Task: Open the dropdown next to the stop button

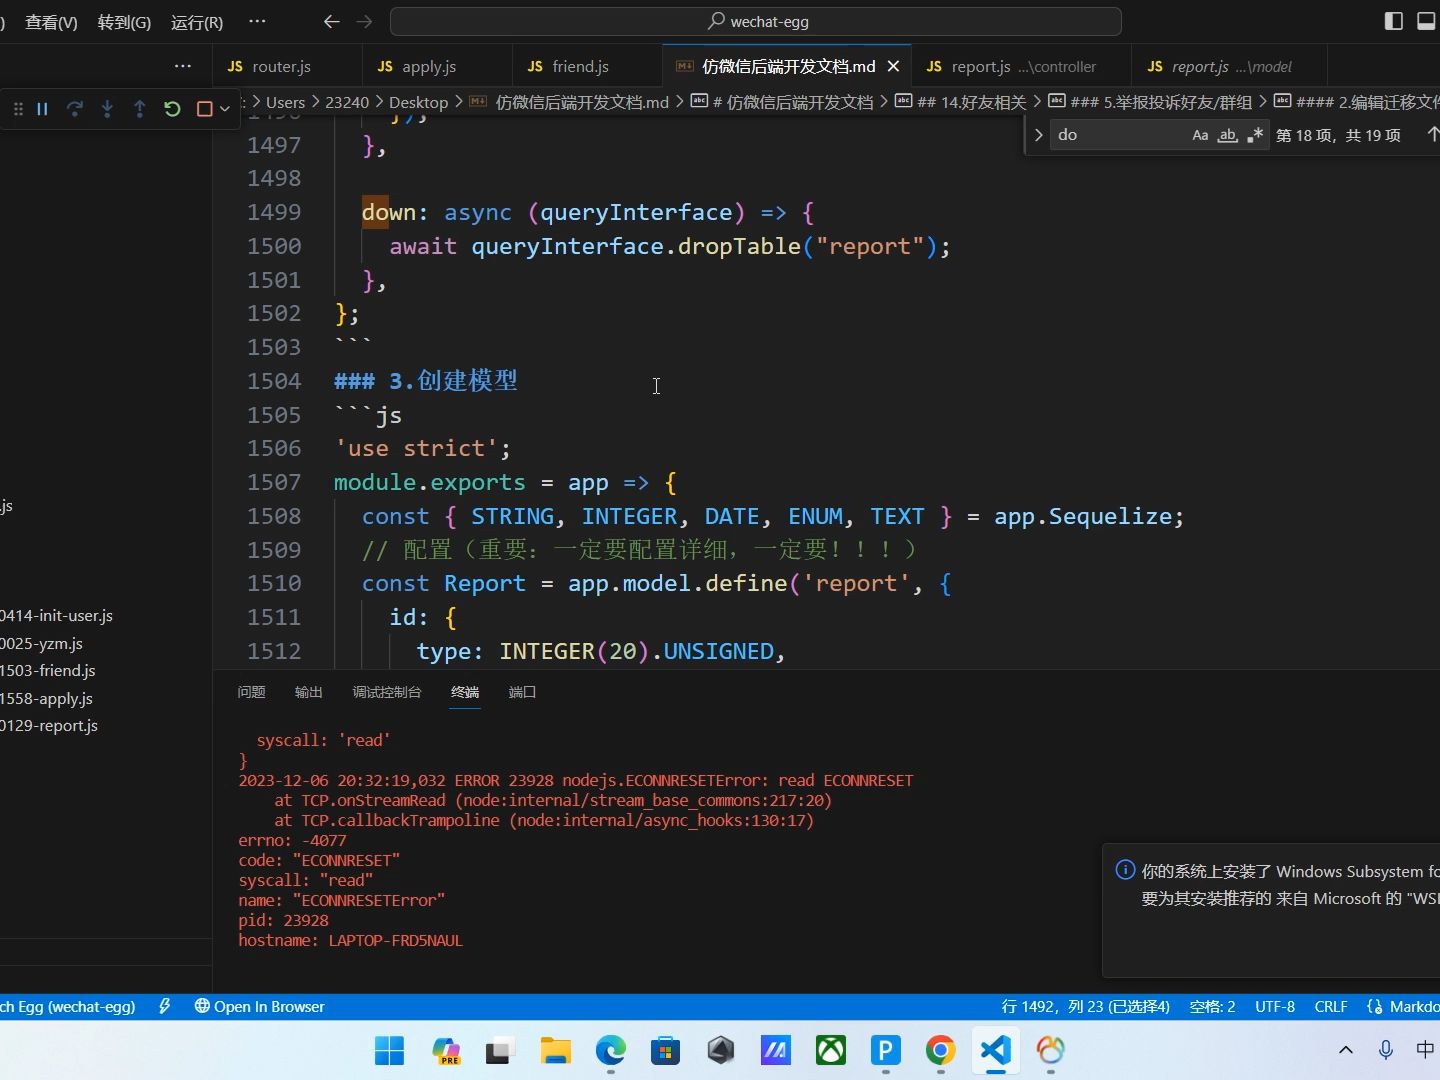Action: click(x=225, y=109)
